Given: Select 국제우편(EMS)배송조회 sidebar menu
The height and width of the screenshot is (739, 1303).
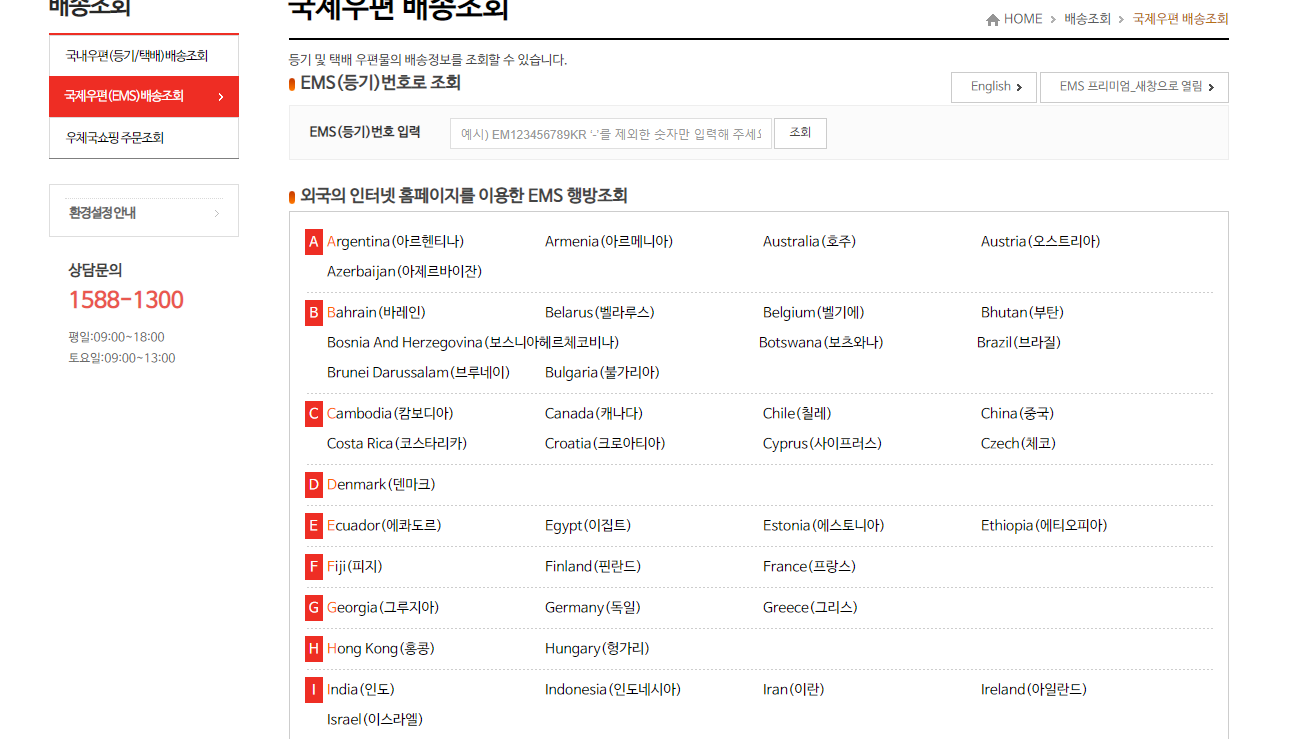Looking at the screenshot, I should tap(144, 96).
